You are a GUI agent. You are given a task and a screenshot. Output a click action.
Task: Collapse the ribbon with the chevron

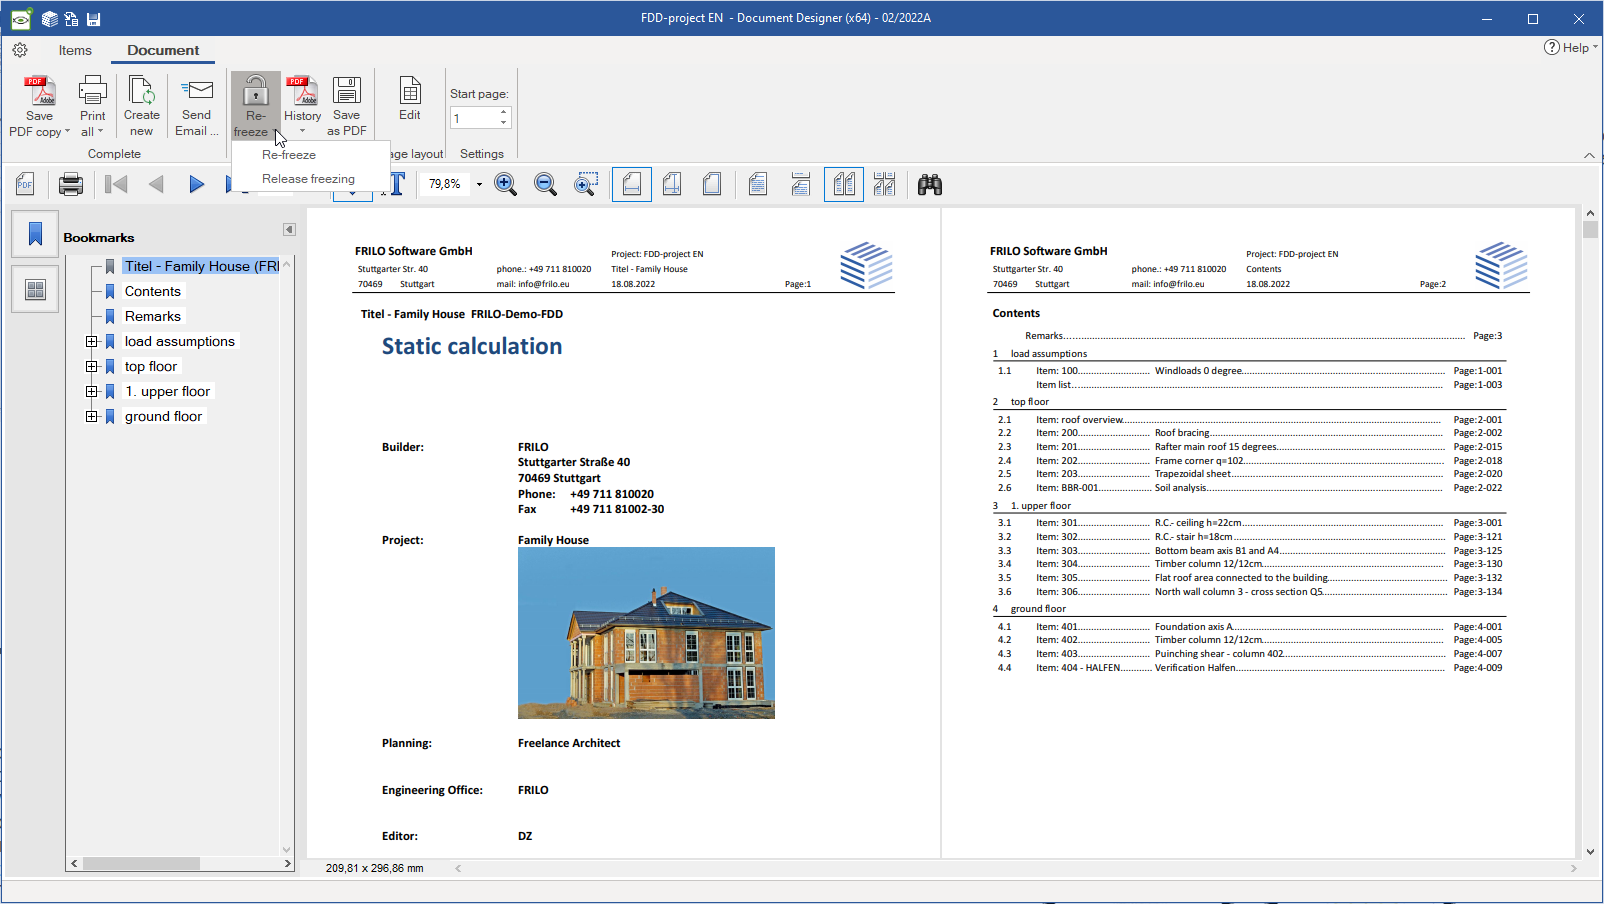coord(1589,155)
